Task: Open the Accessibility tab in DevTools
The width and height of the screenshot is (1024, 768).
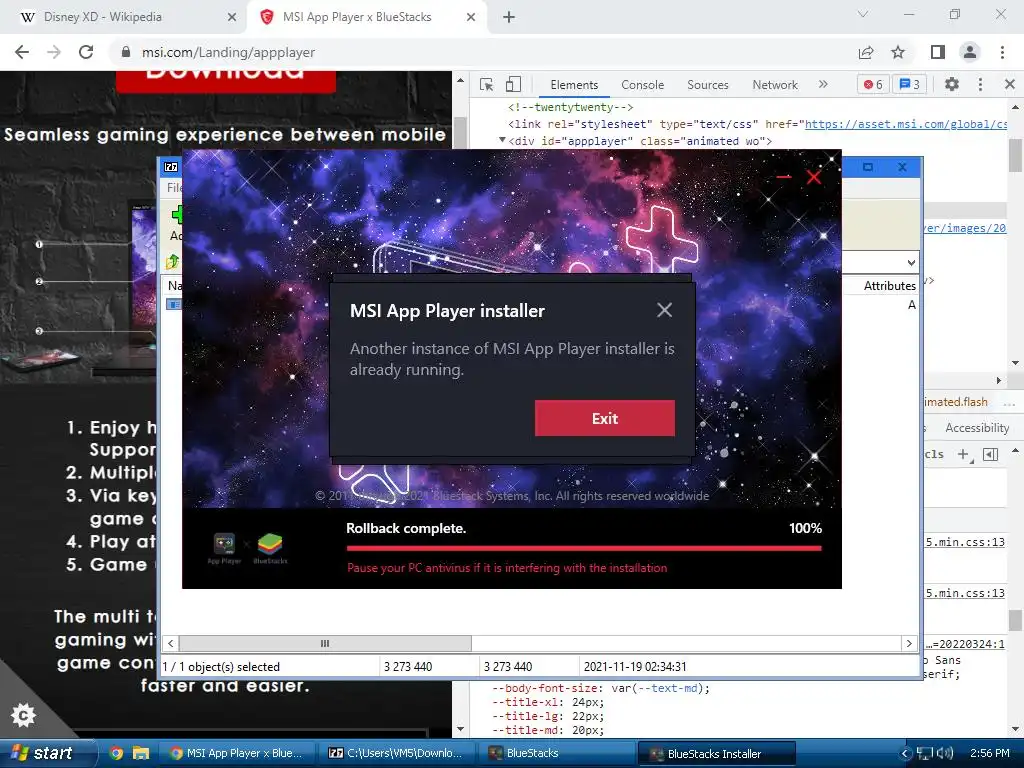Action: [977, 428]
